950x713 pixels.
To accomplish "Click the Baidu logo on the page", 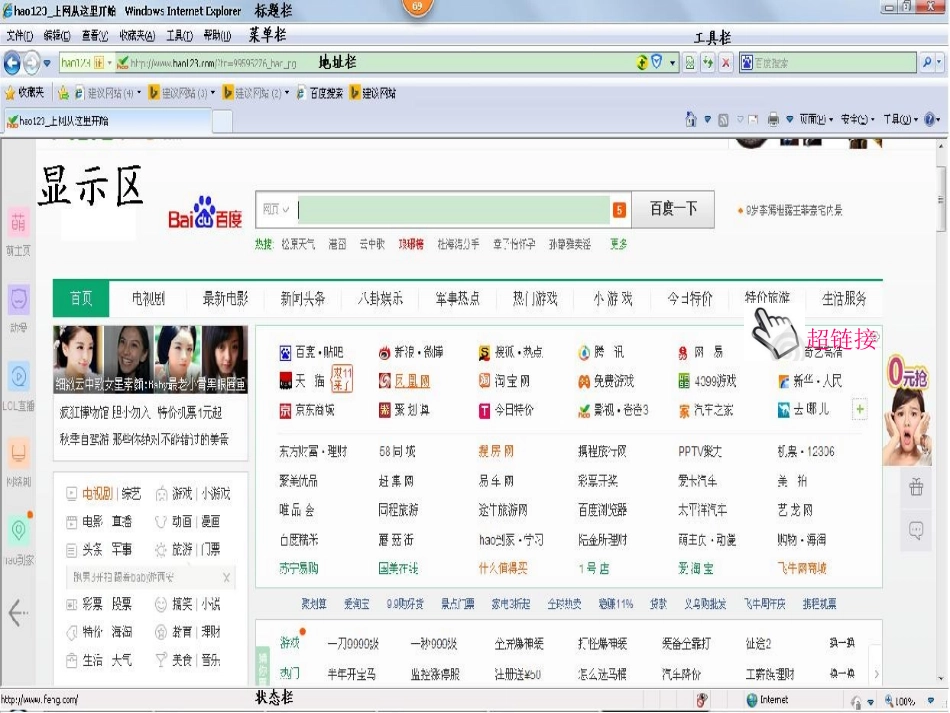I will (205, 212).
